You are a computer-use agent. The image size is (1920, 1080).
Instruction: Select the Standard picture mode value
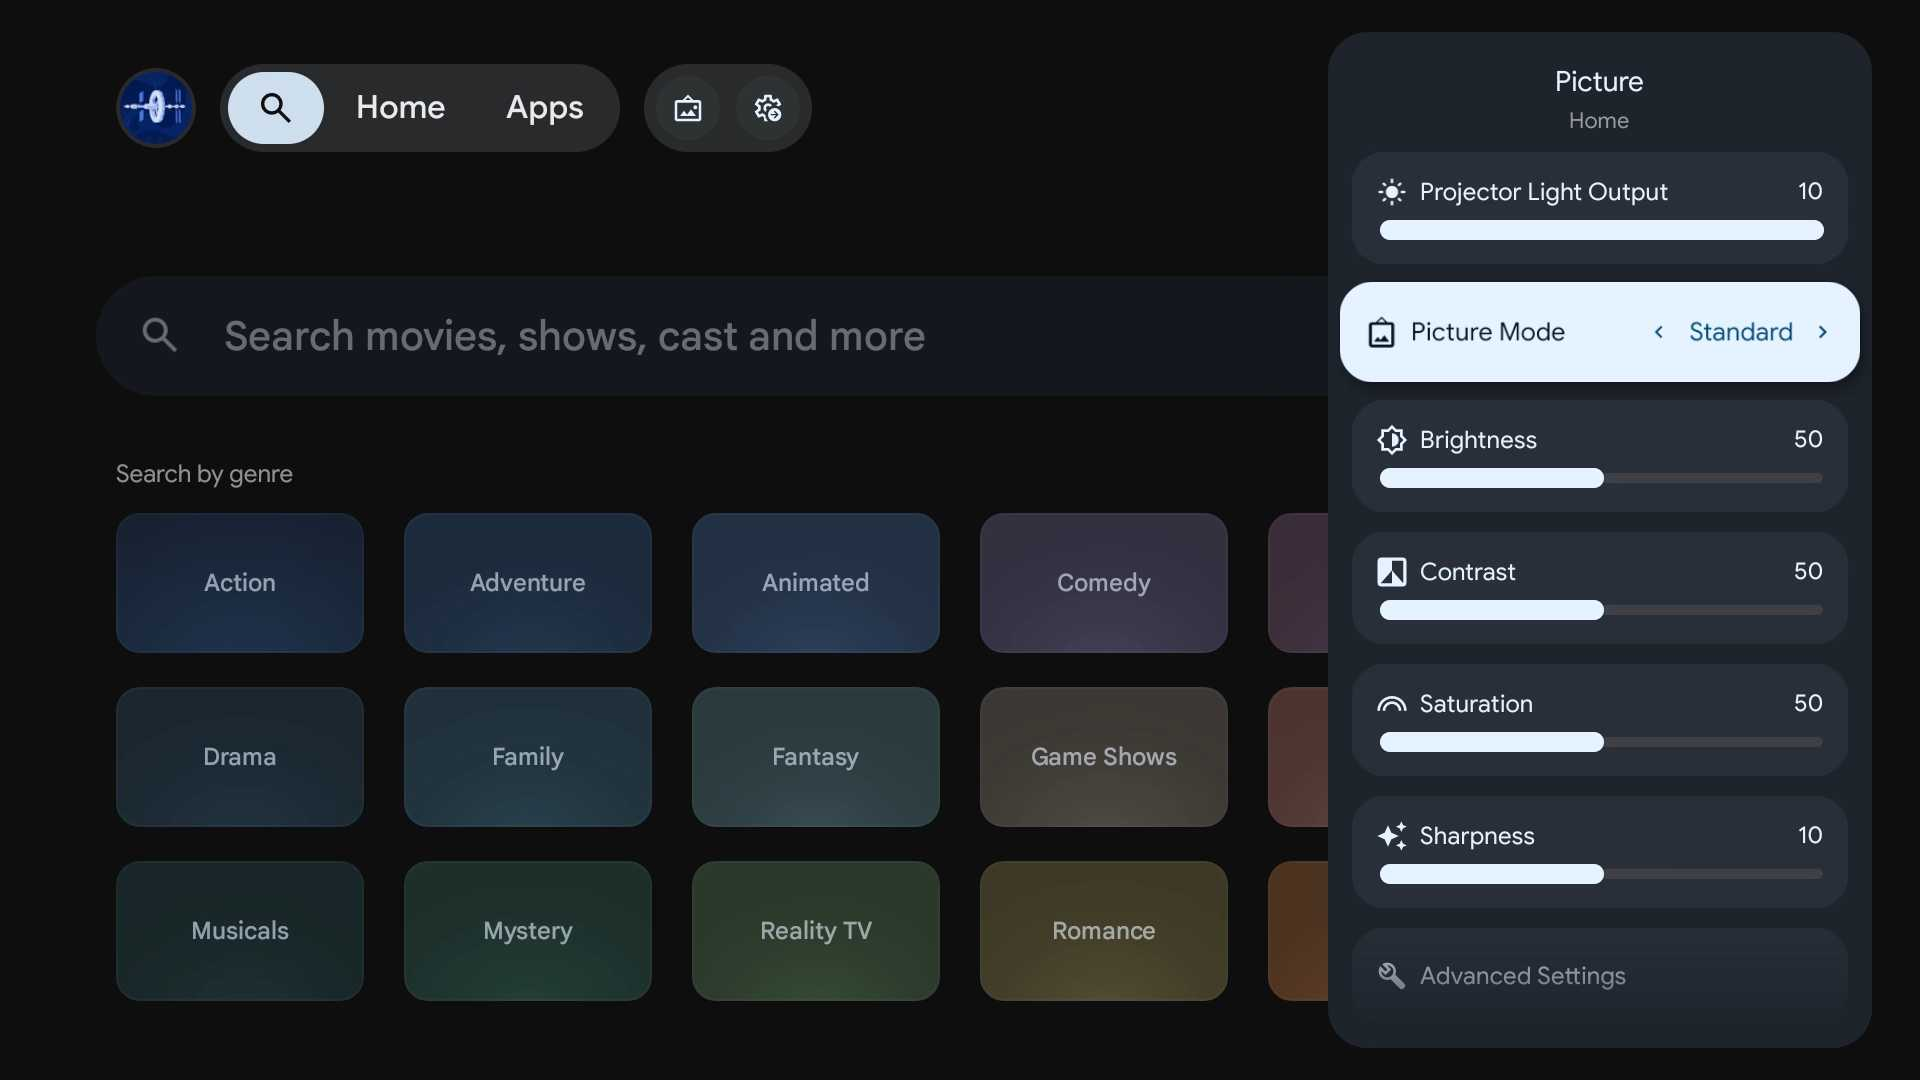pos(1740,332)
